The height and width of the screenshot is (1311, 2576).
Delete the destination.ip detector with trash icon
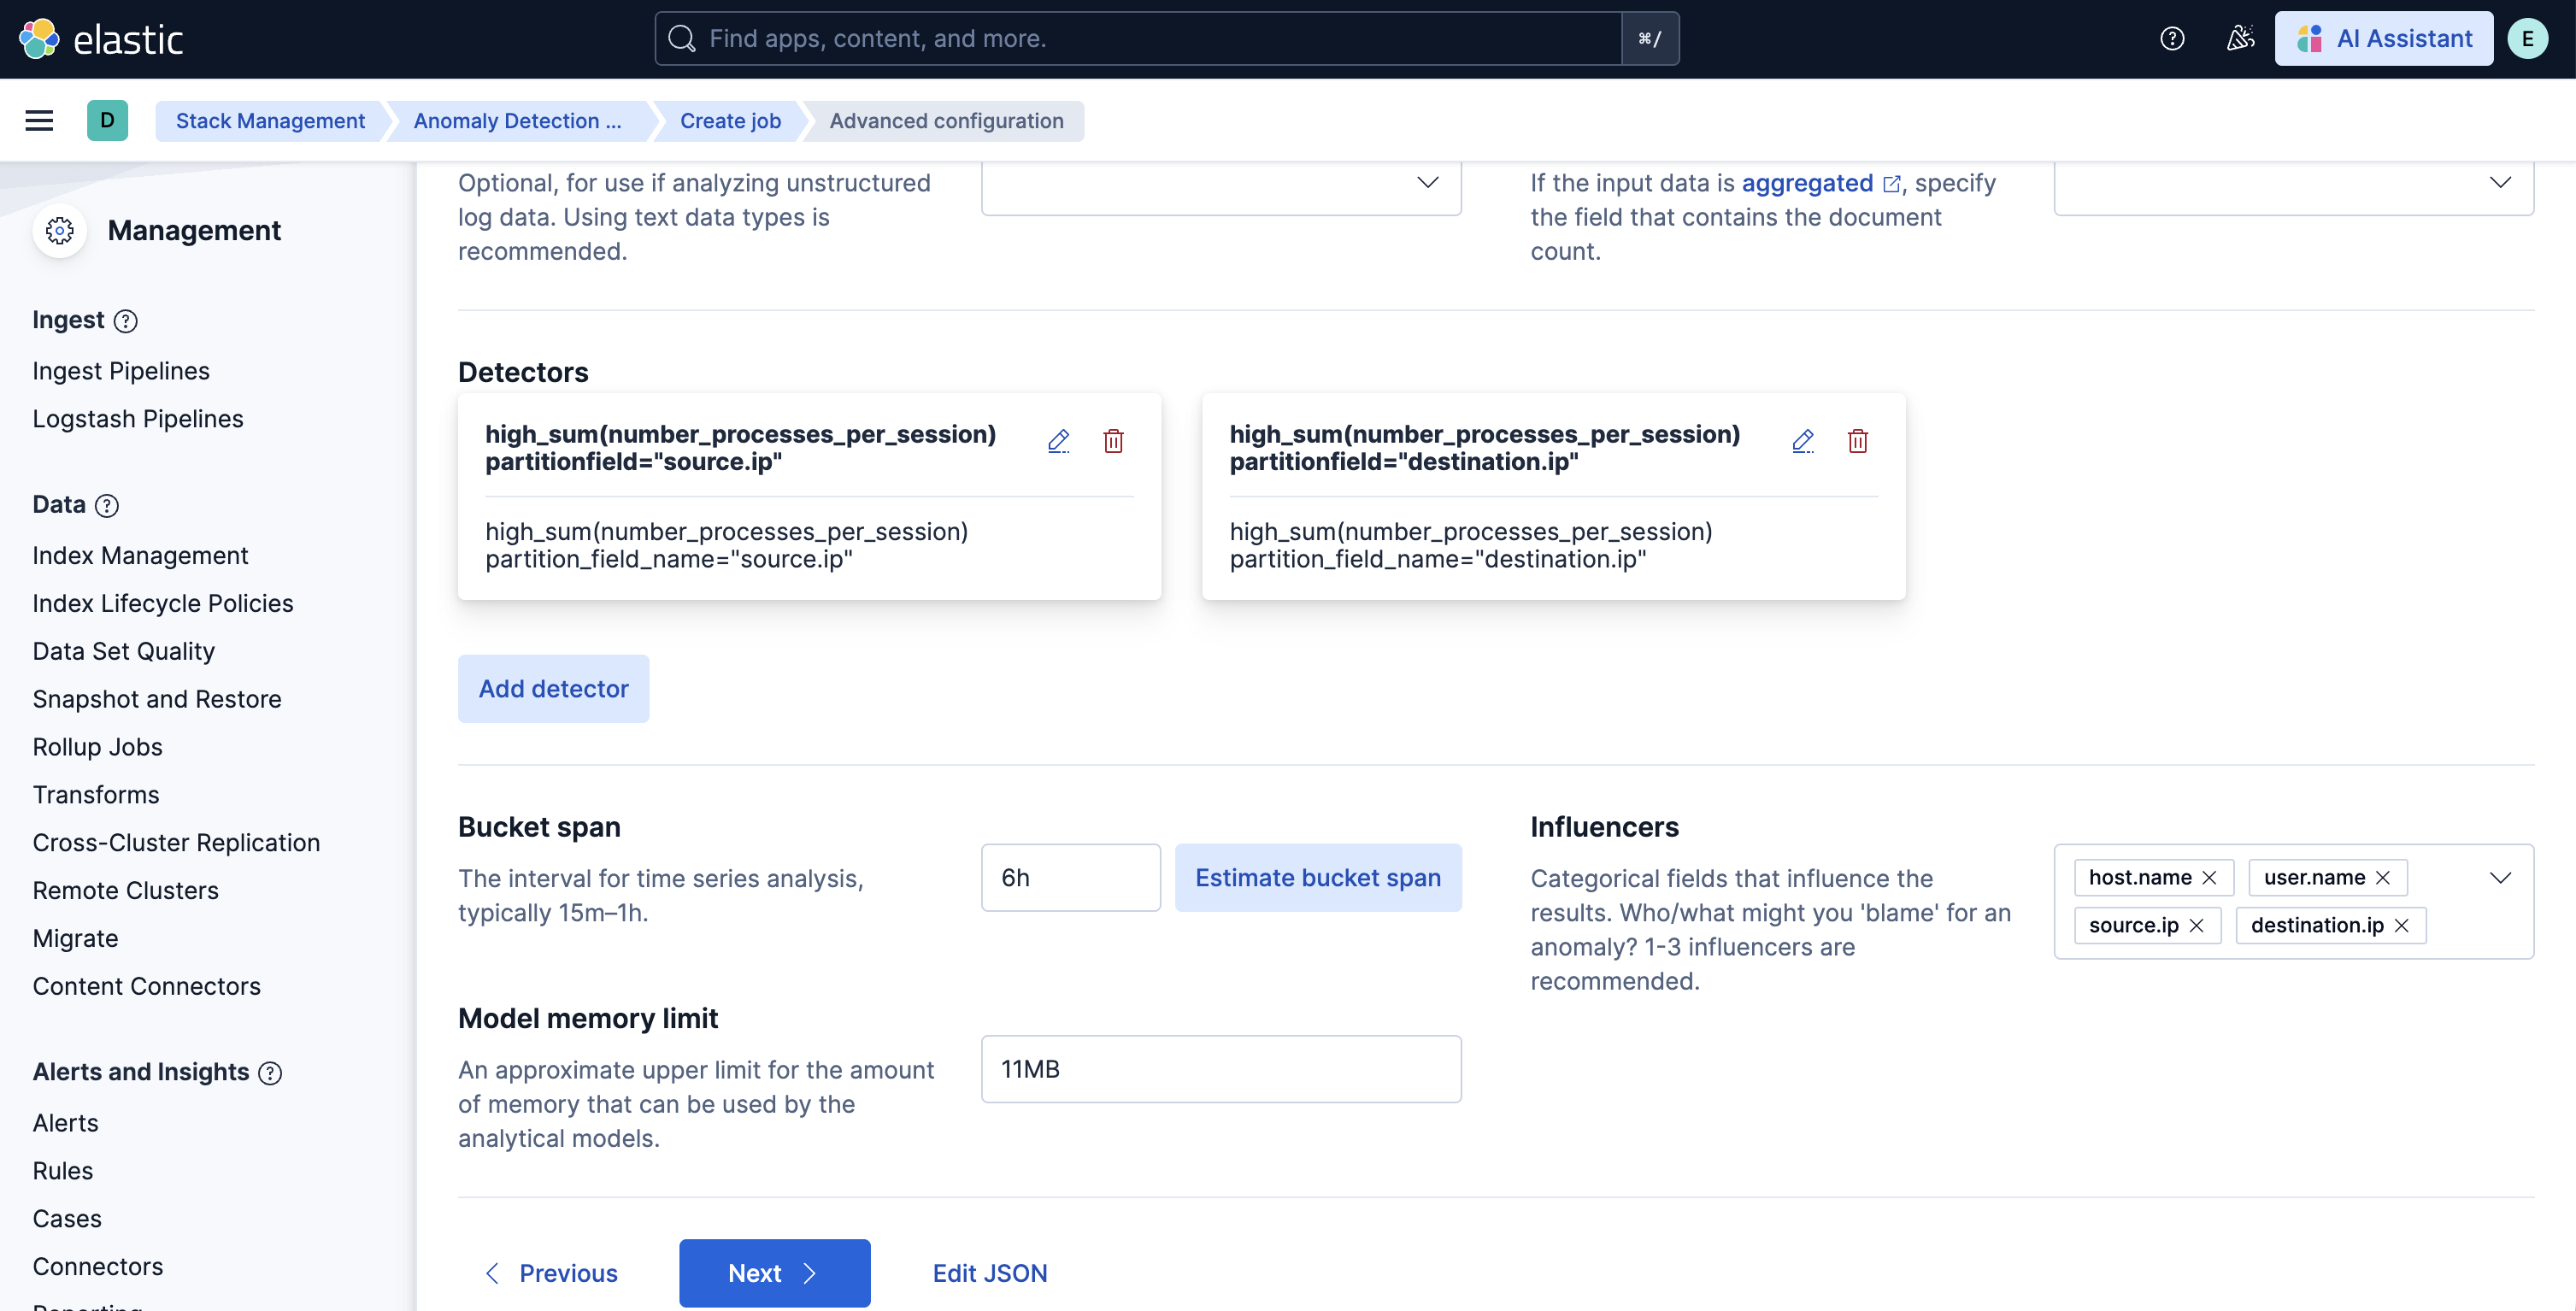(x=1857, y=441)
